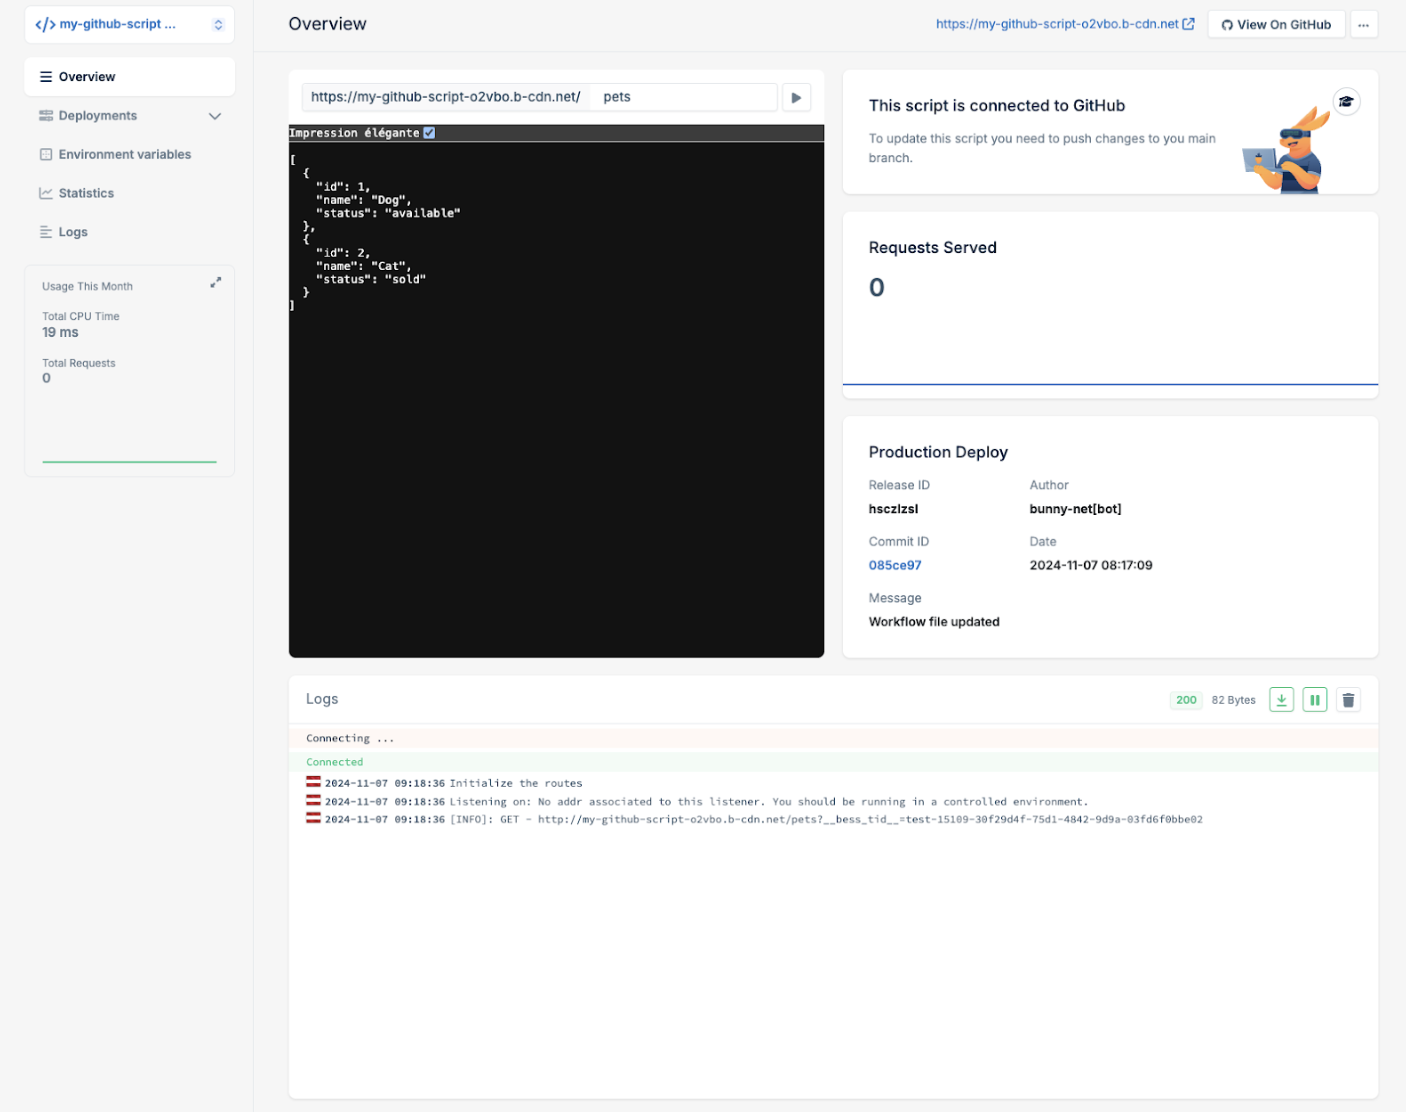Clear logs with trash icon
Image resolution: width=1406 pixels, height=1112 pixels.
(1348, 700)
